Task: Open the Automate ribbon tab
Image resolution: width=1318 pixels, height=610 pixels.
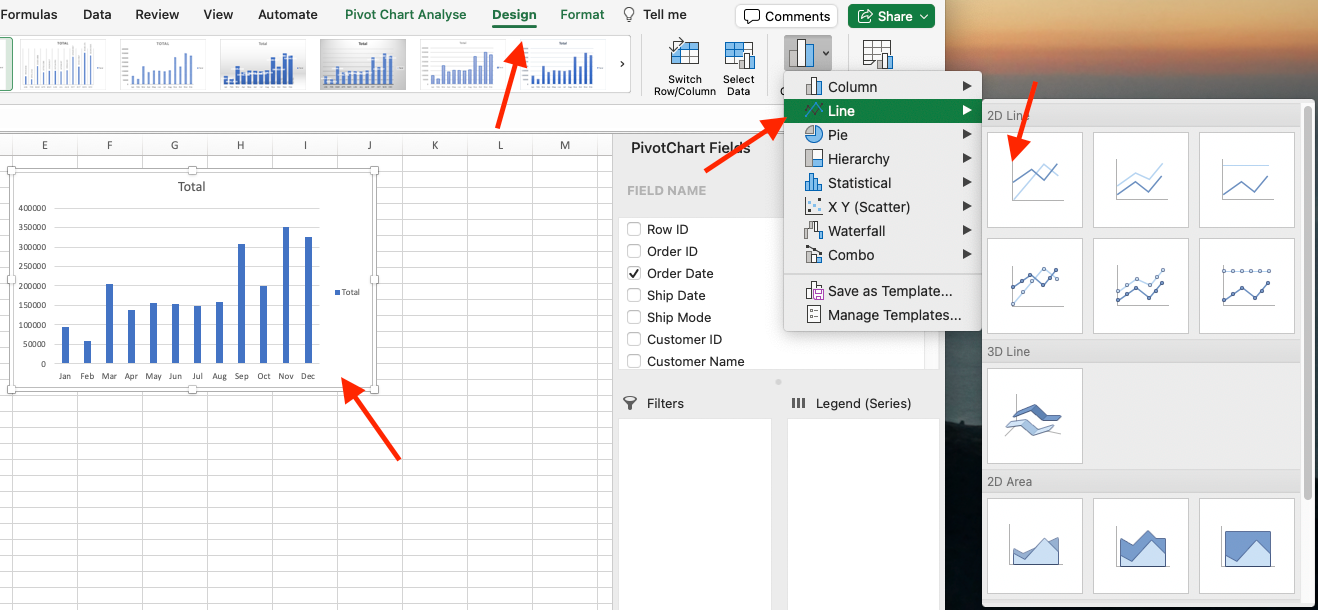Action: tap(288, 15)
